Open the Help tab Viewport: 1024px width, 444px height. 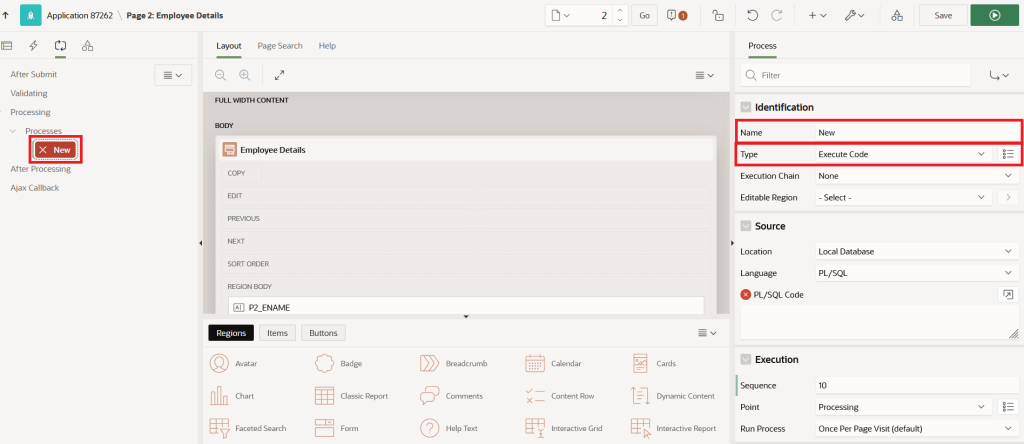(327, 46)
